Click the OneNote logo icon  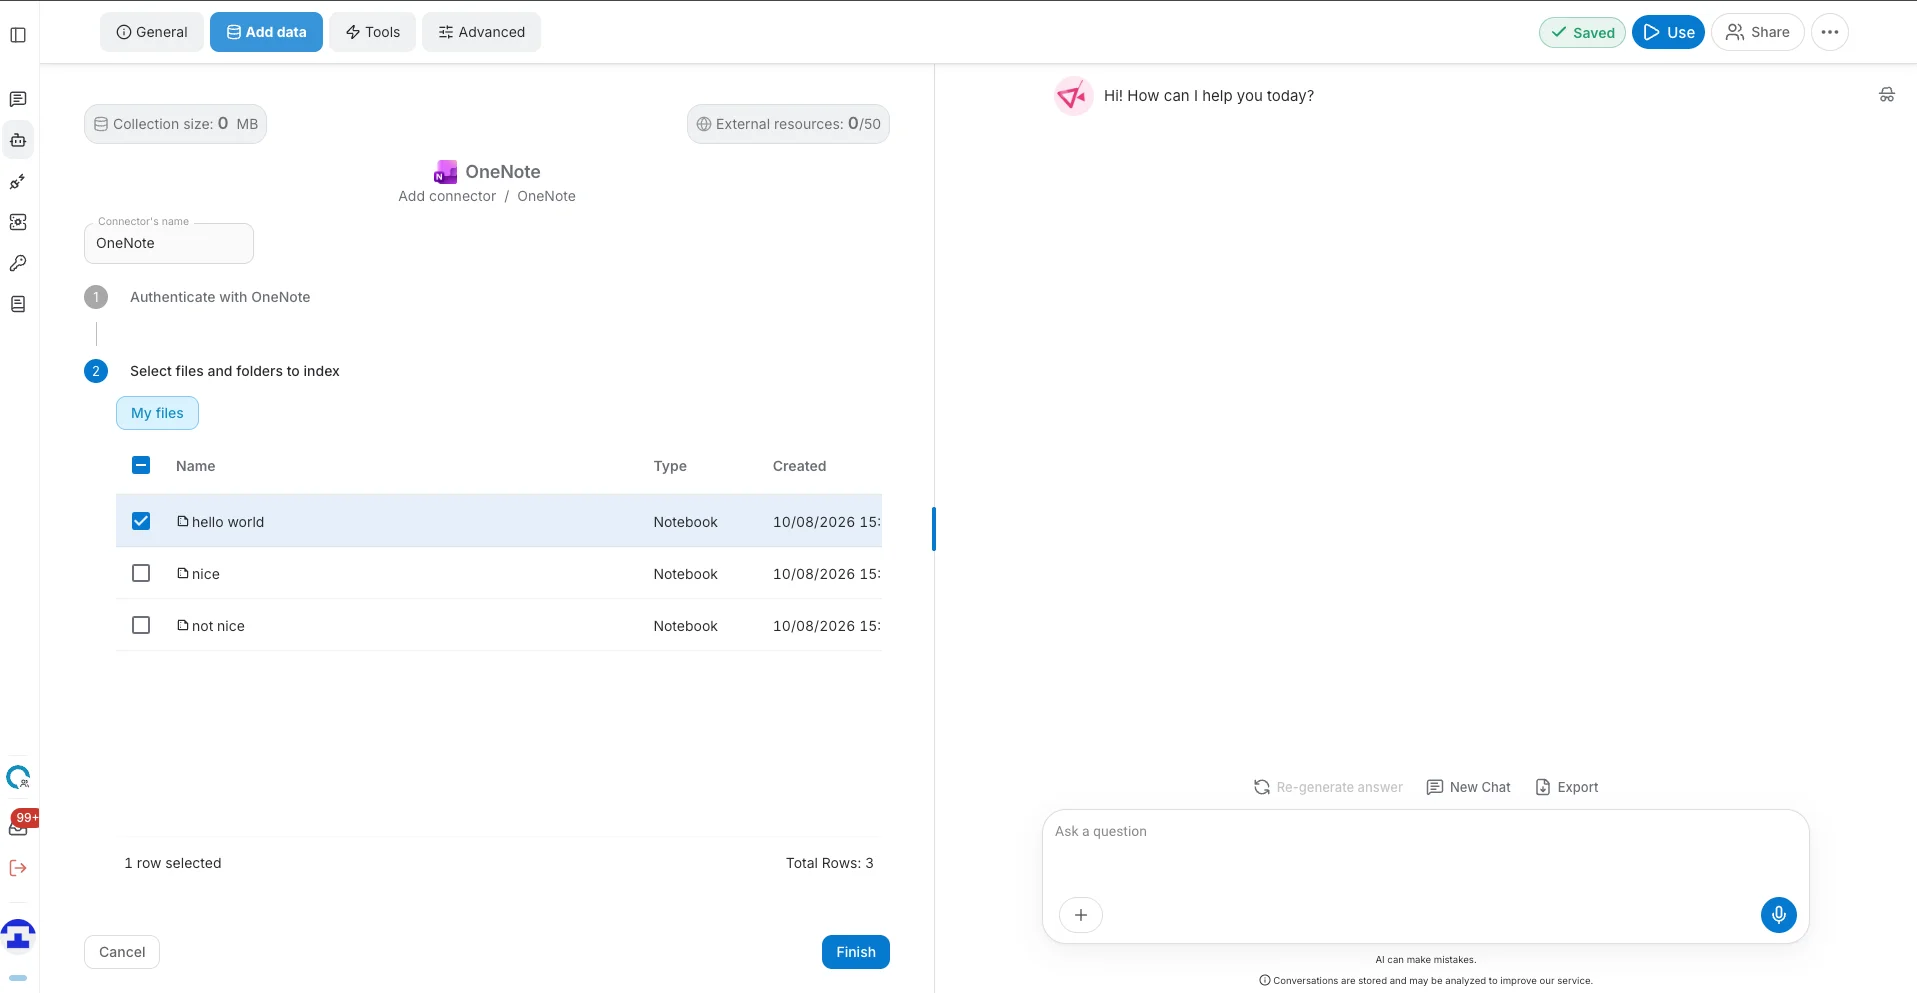click(x=446, y=172)
